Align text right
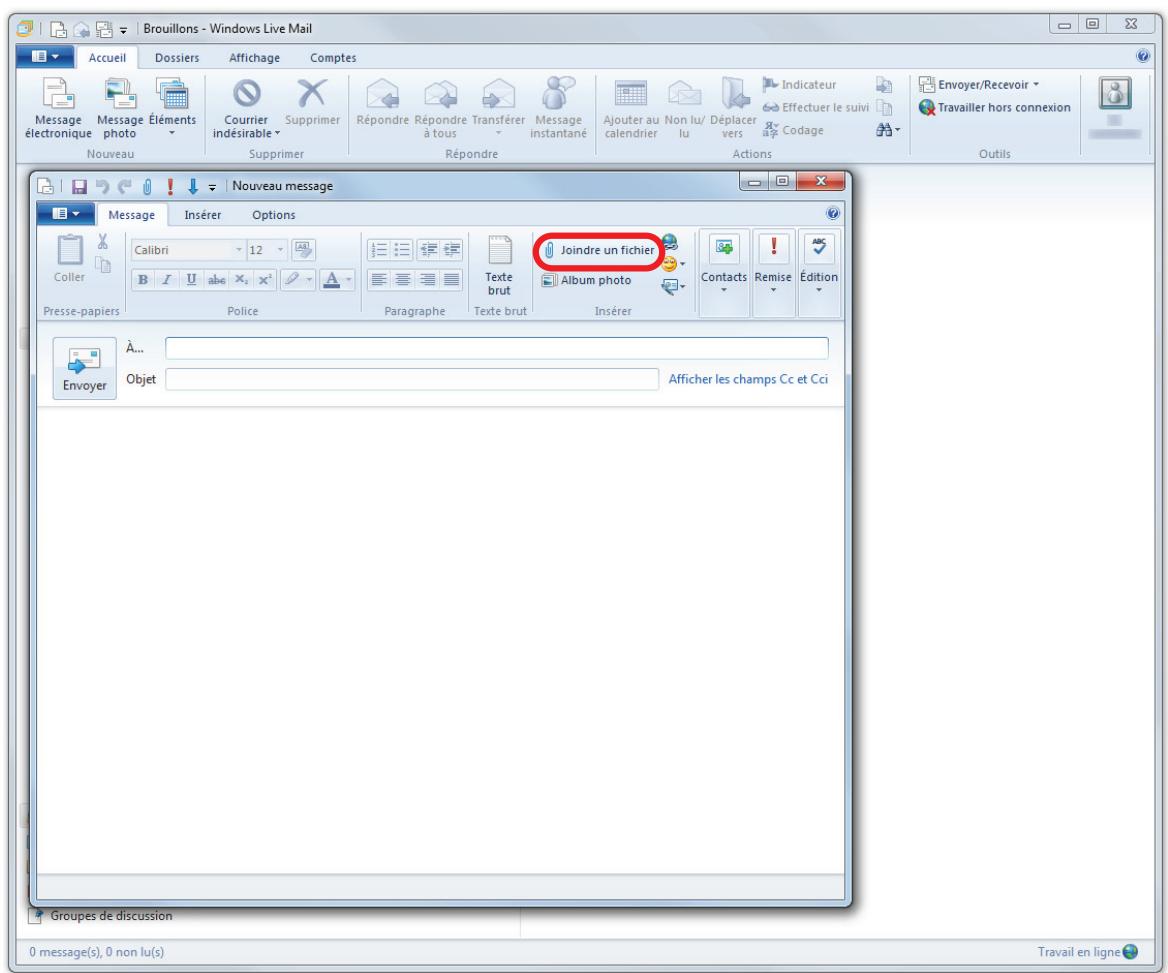 (427, 279)
